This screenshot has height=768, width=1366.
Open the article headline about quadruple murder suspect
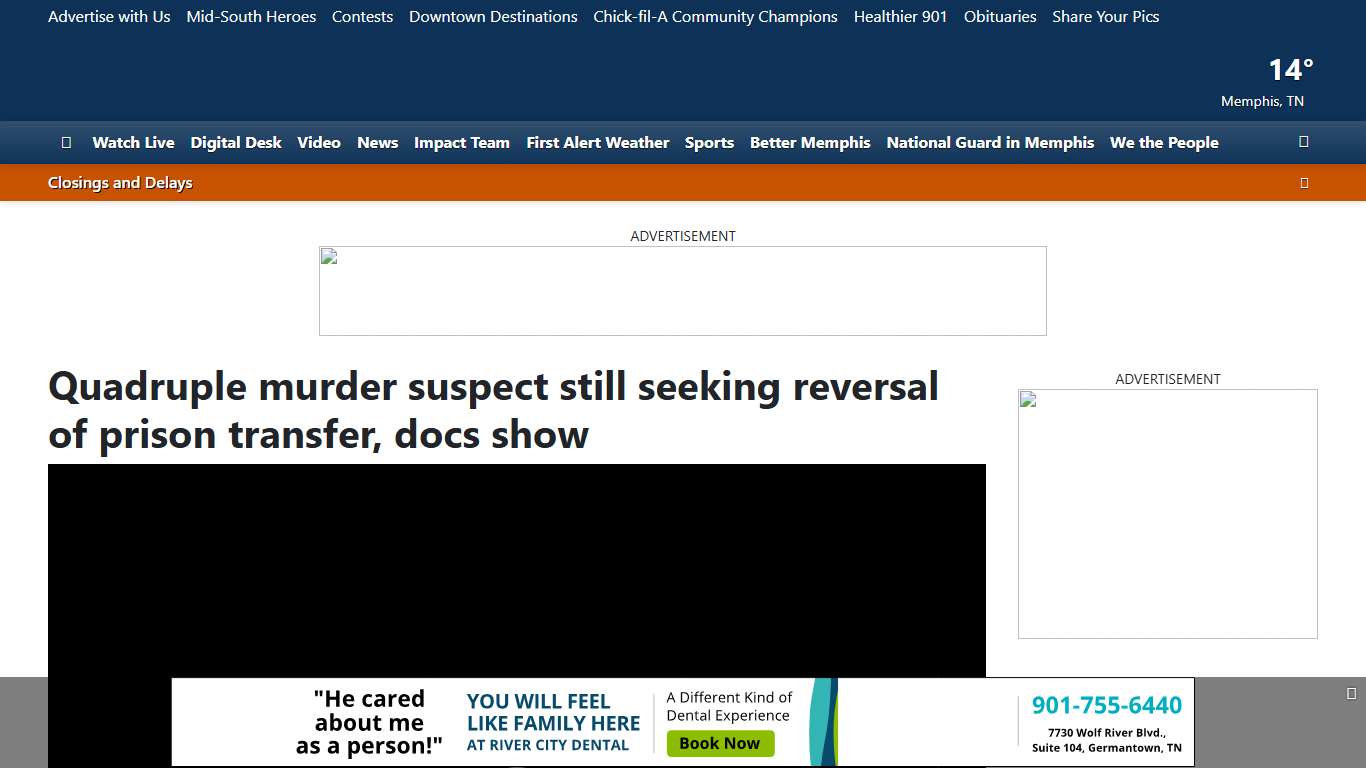coord(493,410)
